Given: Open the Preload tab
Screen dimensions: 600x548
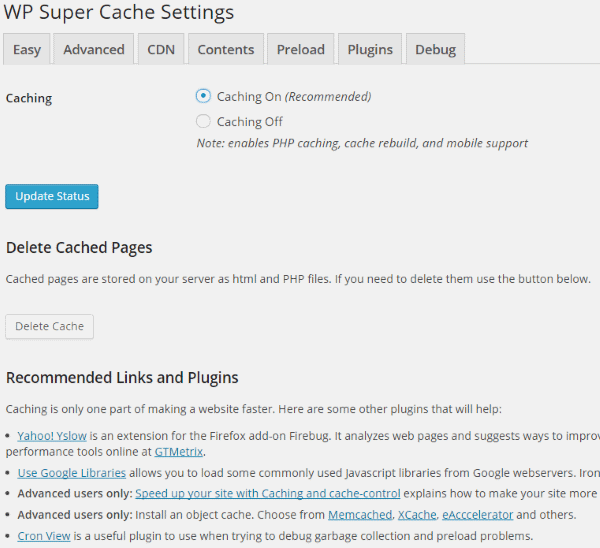Looking at the screenshot, I should coord(301,49).
